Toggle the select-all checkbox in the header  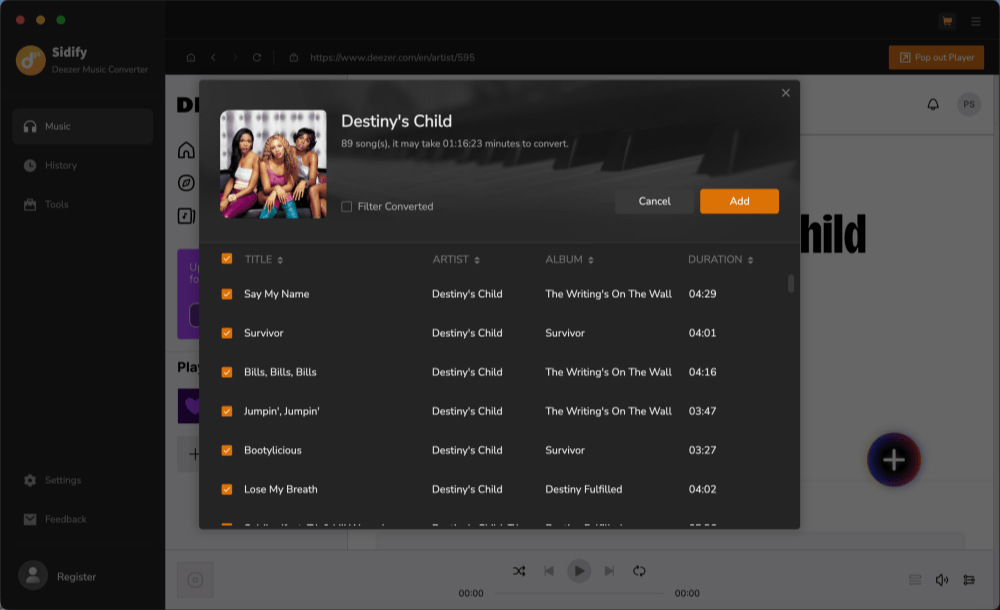(226, 258)
